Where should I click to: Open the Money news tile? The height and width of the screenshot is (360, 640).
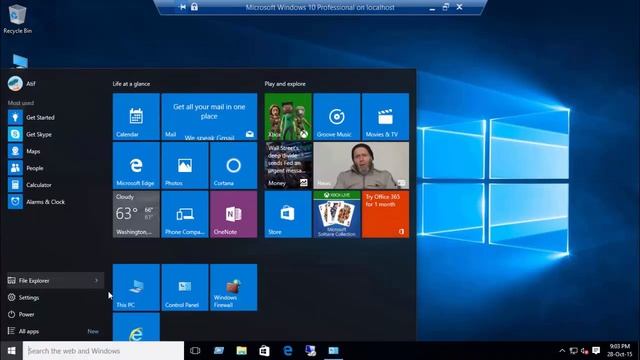click(288, 165)
